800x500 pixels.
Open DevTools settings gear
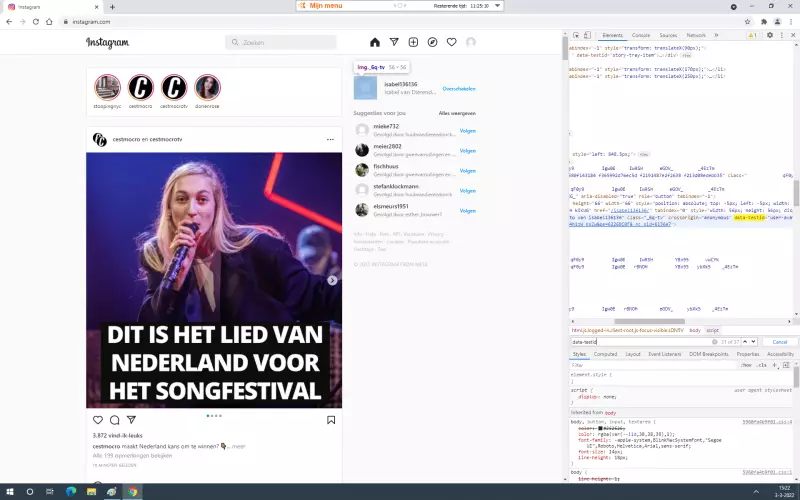(770, 35)
